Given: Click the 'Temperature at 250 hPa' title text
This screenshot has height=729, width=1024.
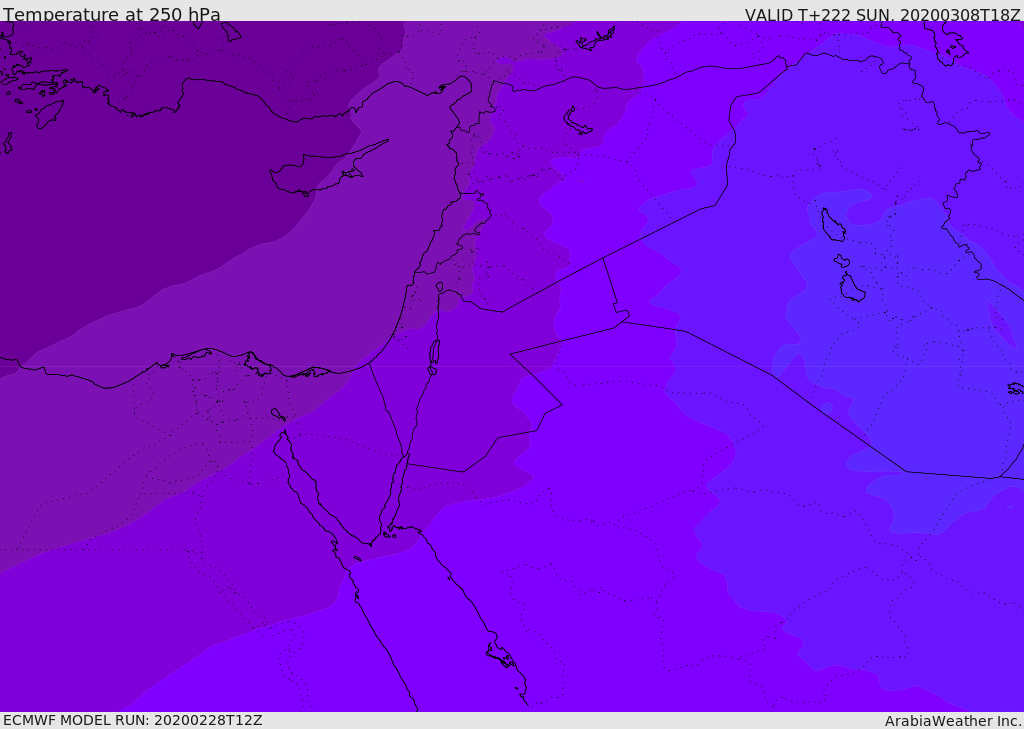Looking at the screenshot, I should tap(112, 14).
